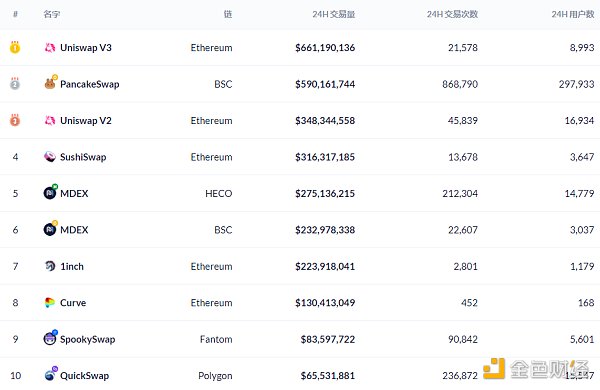The height and width of the screenshot is (390, 600).
Task: Sort by 24H交易量 column header
Action: click(x=334, y=15)
